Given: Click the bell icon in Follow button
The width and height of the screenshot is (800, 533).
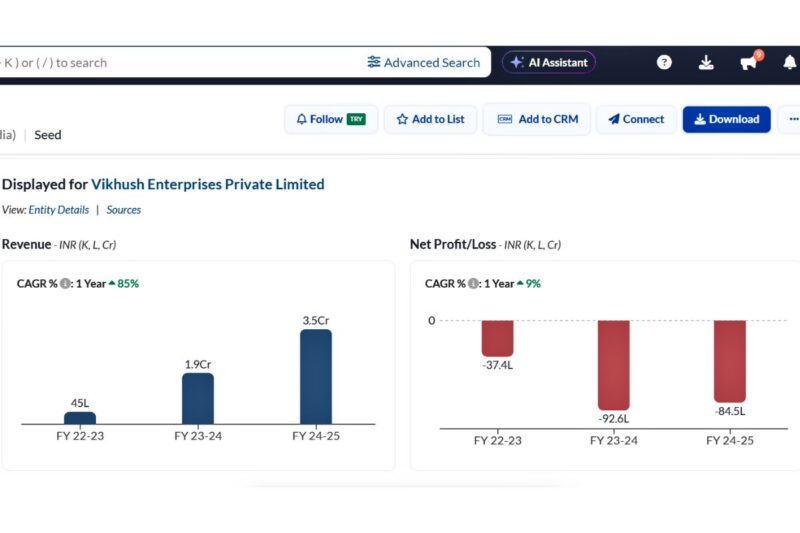Looking at the screenshot, I should click(302, 119).
